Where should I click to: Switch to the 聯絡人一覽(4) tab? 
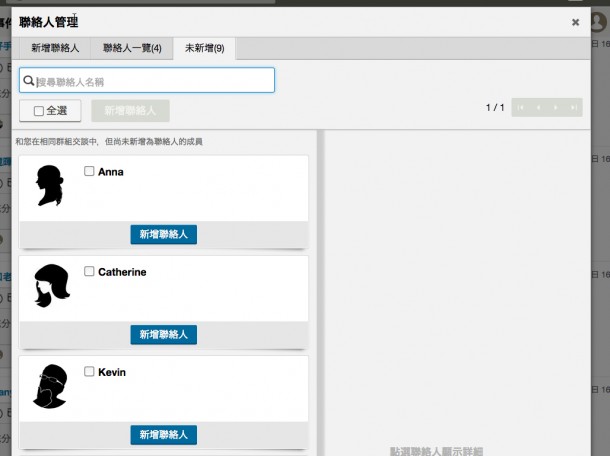(x=132, y=48)
